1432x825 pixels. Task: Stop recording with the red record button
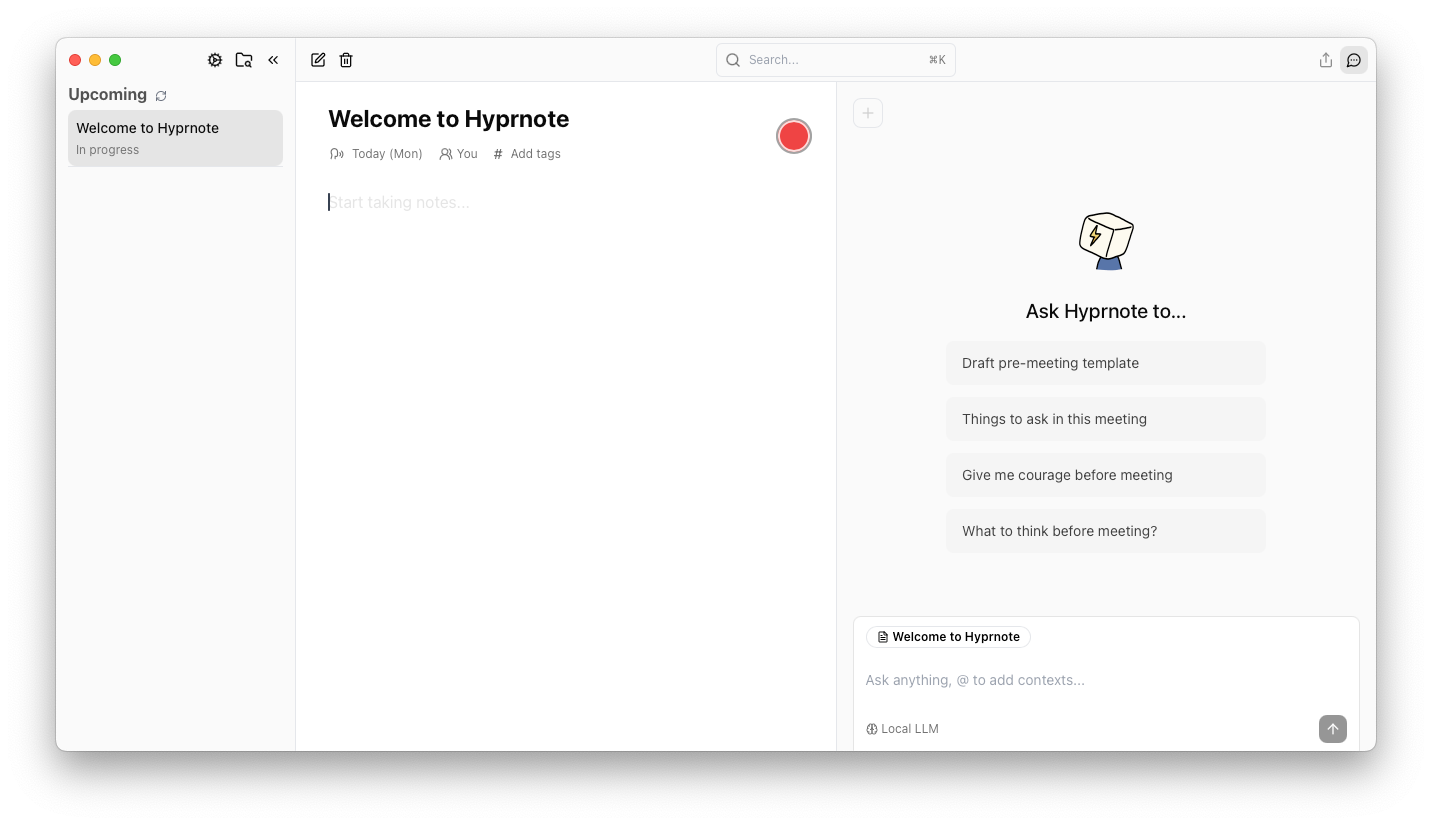[x=793, y=135]
